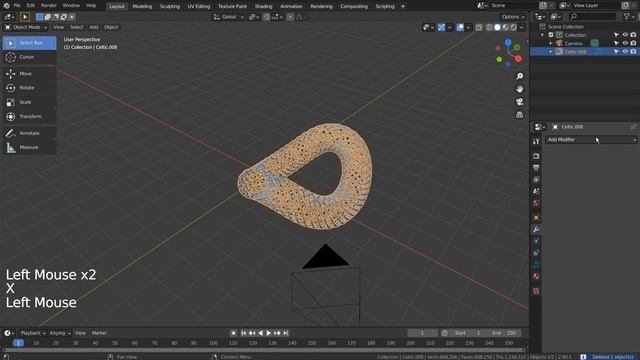The height and width of the screenshot is (360, 640).
Task: Collapse the Collection tree item
Action: tap(543, 35)
